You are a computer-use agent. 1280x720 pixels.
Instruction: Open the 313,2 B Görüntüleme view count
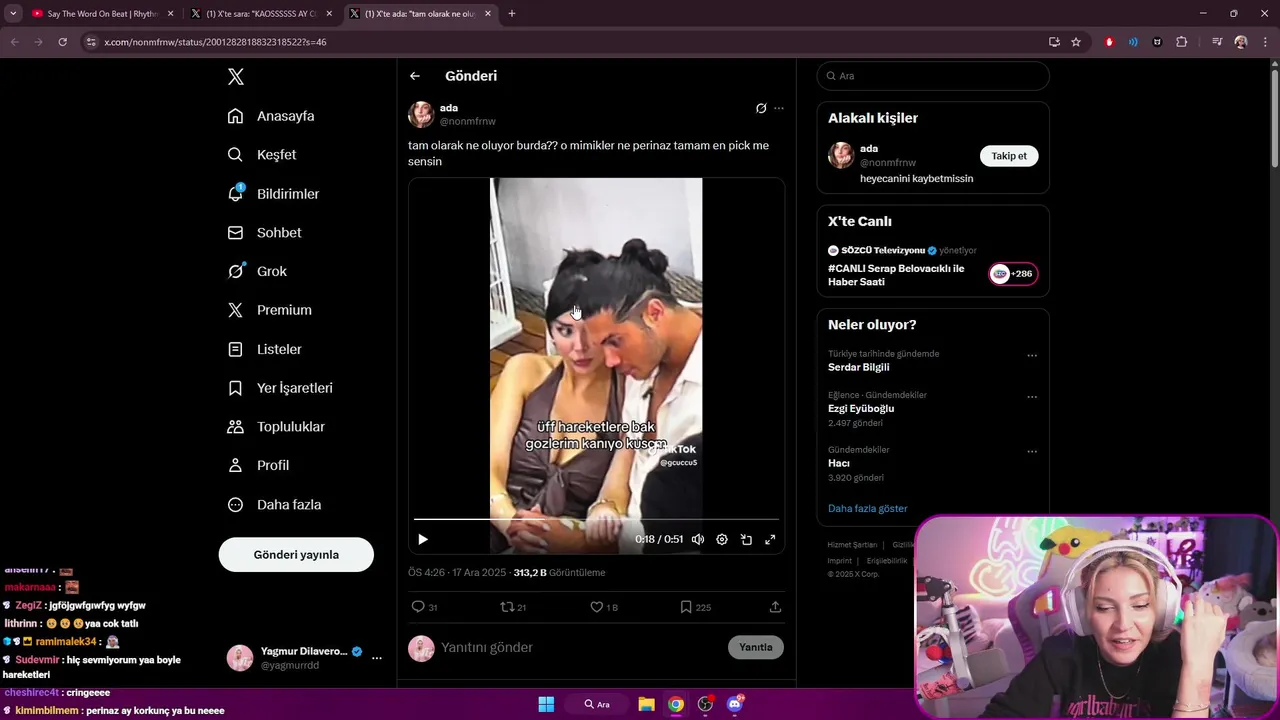(559, 573)
